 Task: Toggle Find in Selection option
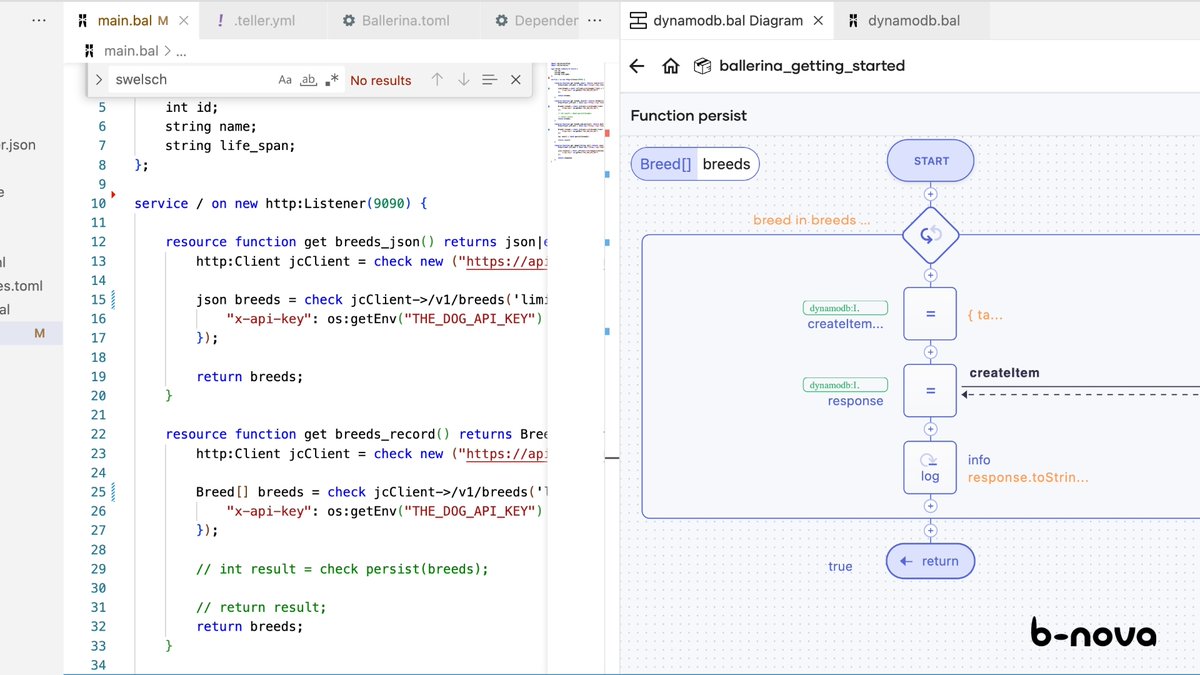pos(489,80)
